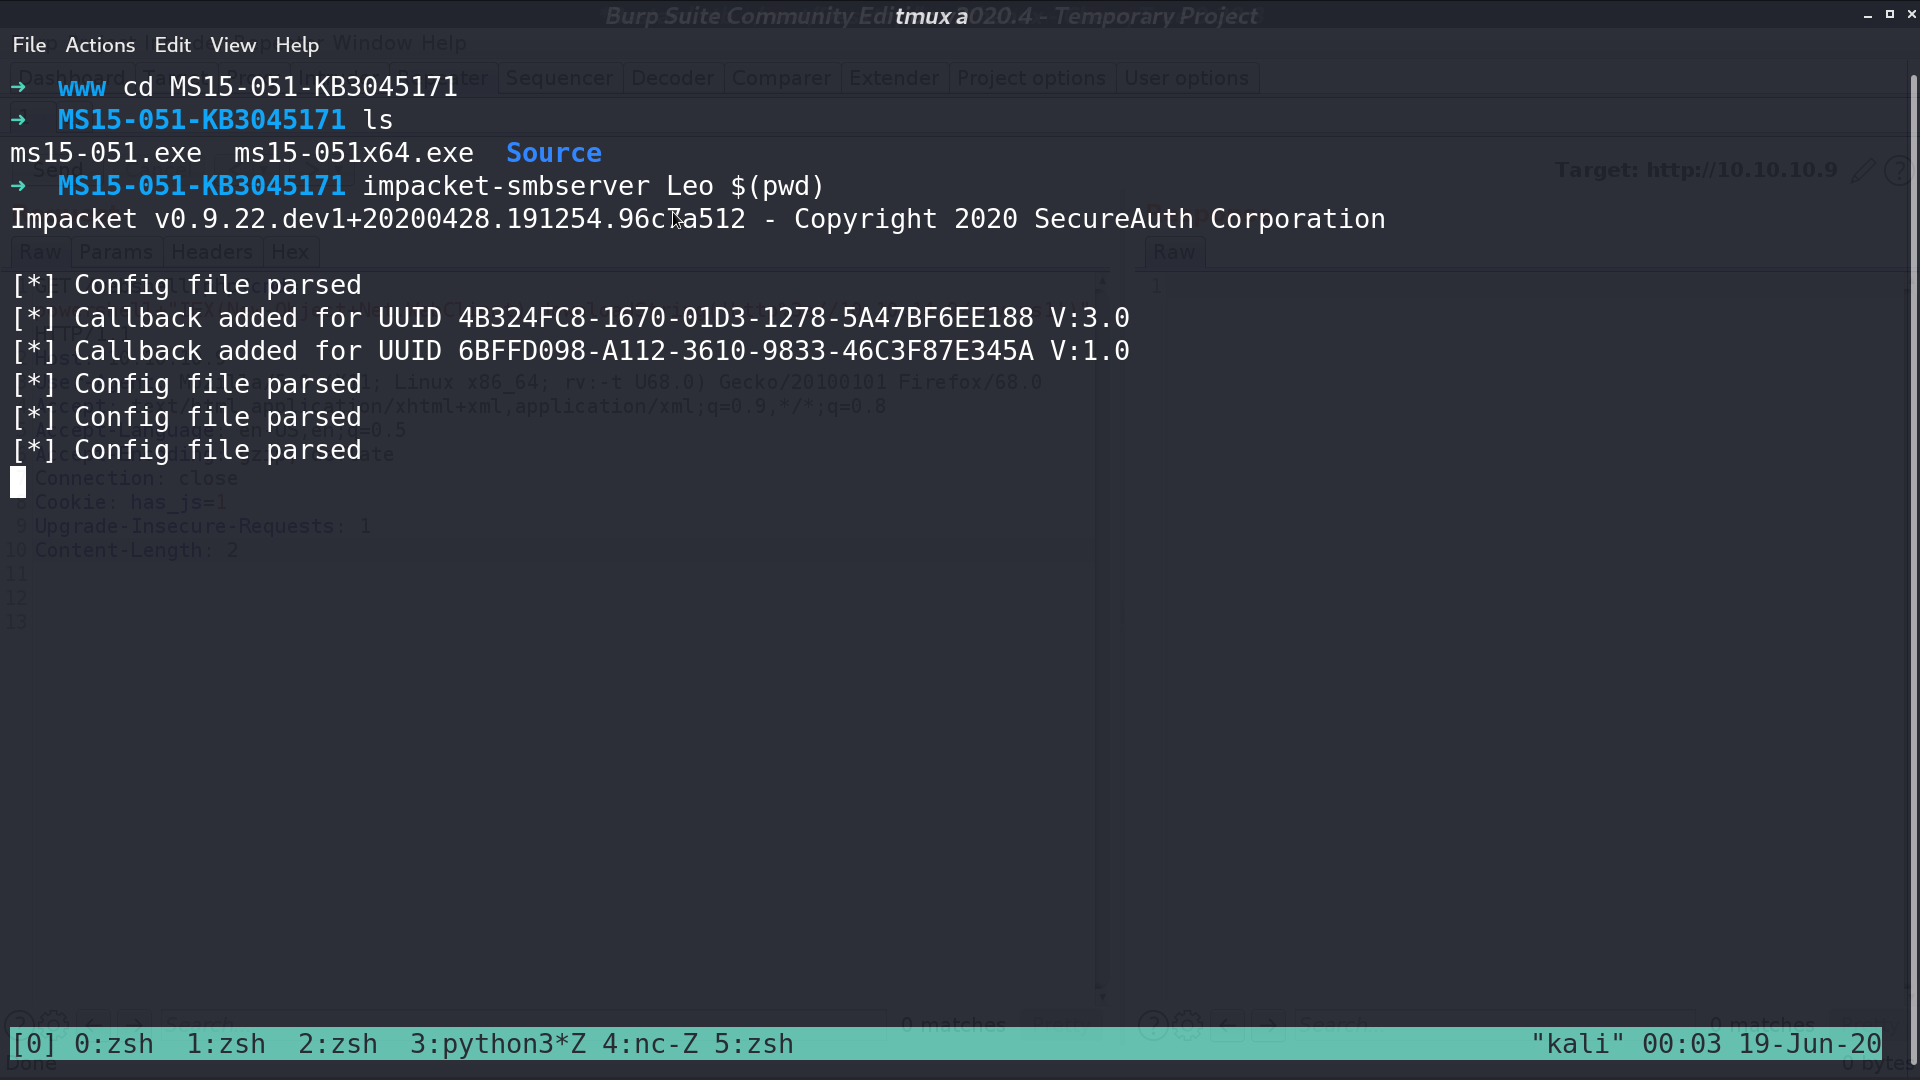
Task: Switch to tmux window 5:zsh
Action: click(x=754, y=1044)
